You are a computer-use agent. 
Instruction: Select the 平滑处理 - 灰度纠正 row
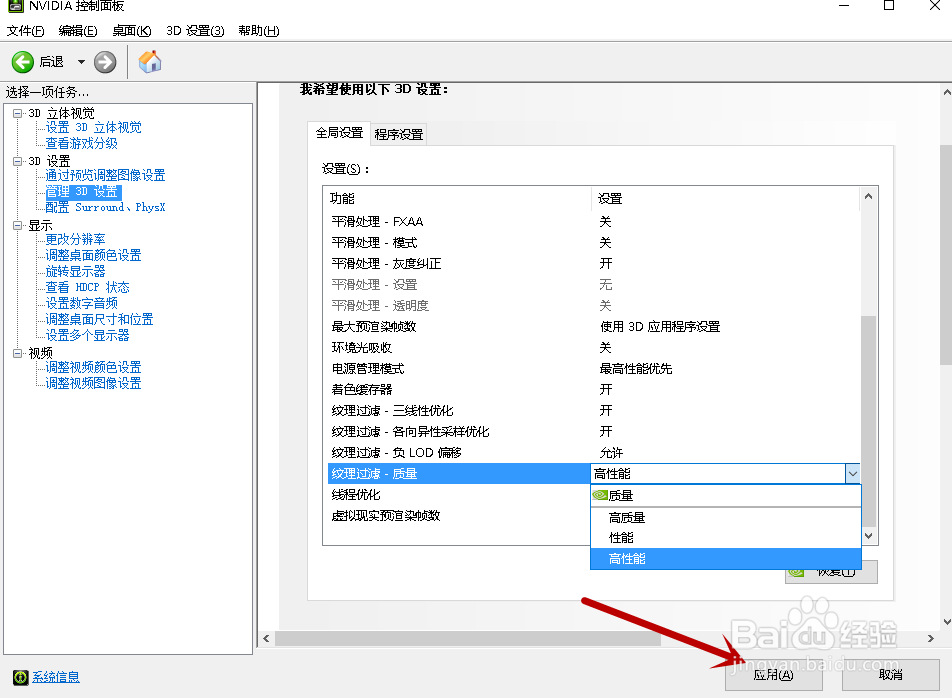[593, 263]
